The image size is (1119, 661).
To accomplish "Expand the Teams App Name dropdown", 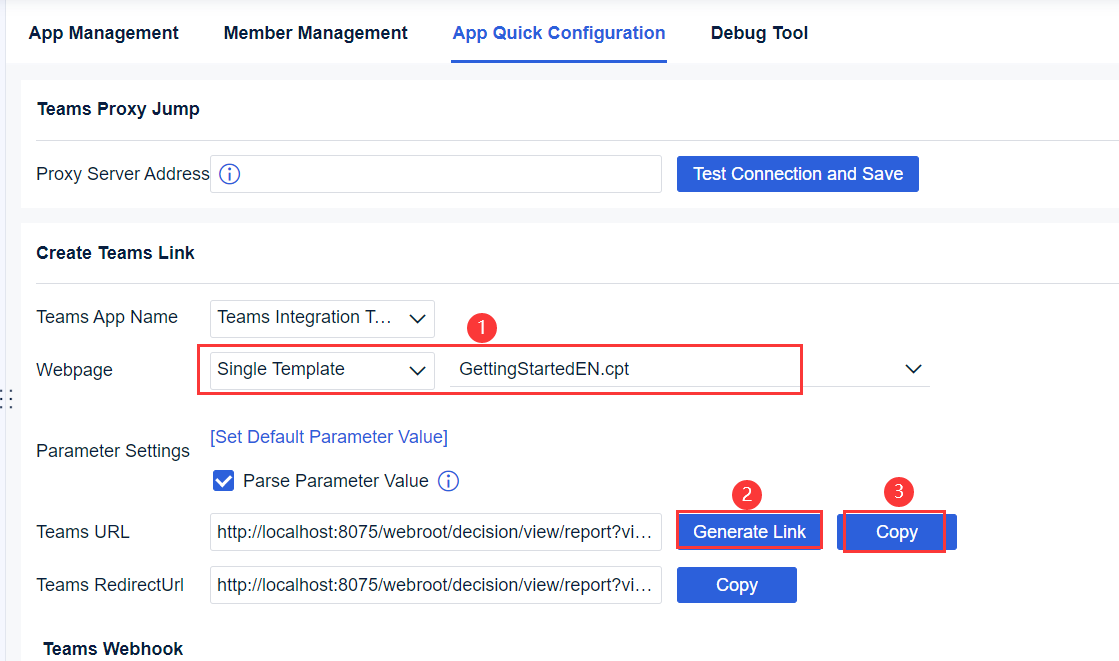I will pyautogui.click(x=322, y=318).
